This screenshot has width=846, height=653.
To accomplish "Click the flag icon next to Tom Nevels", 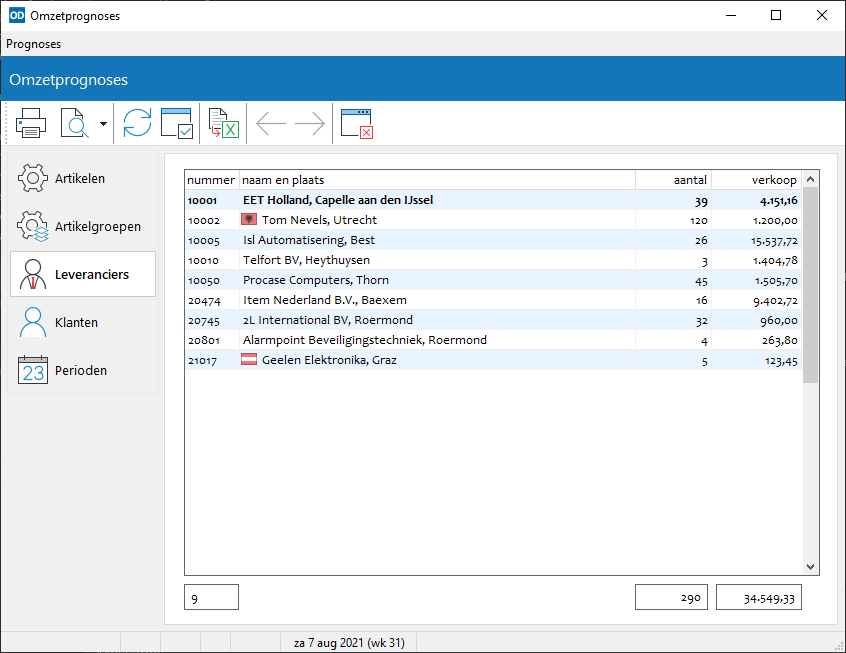I will click(x=249, y=219).
